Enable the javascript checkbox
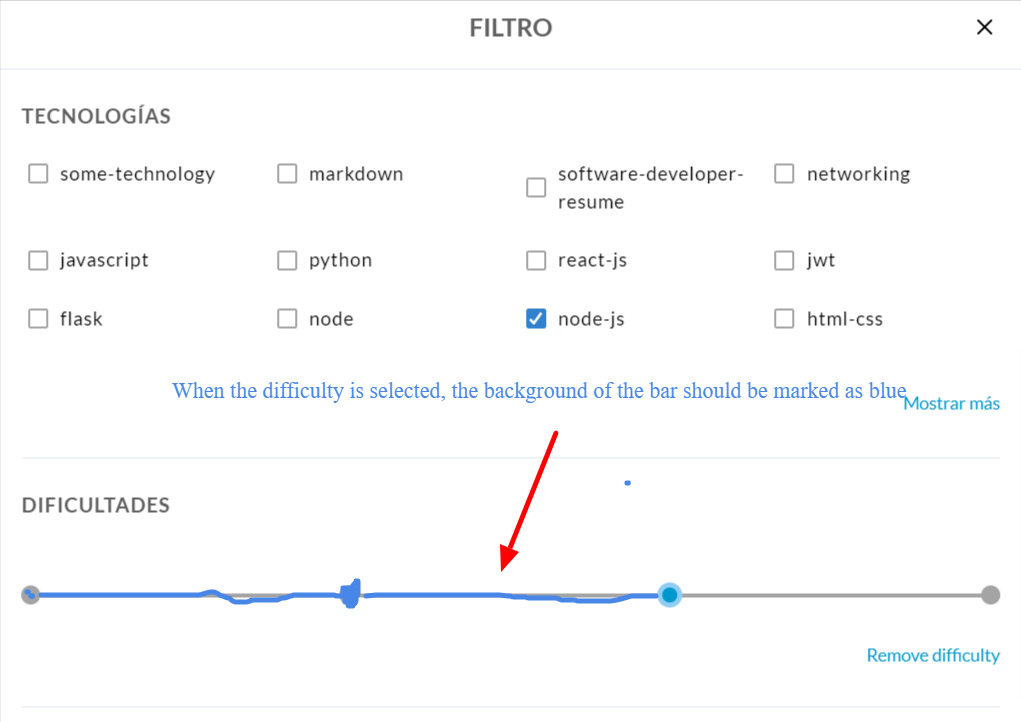Screen dimensions: 1021x722 (x=37, y=260)
